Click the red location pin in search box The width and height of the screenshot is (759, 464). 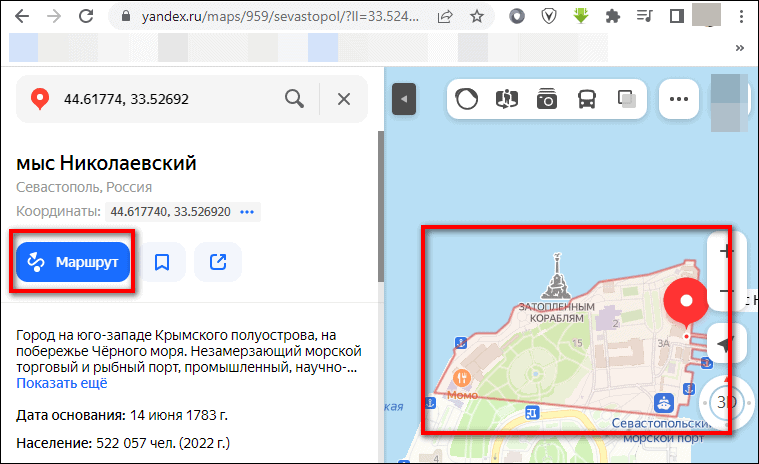coord(40,99)
